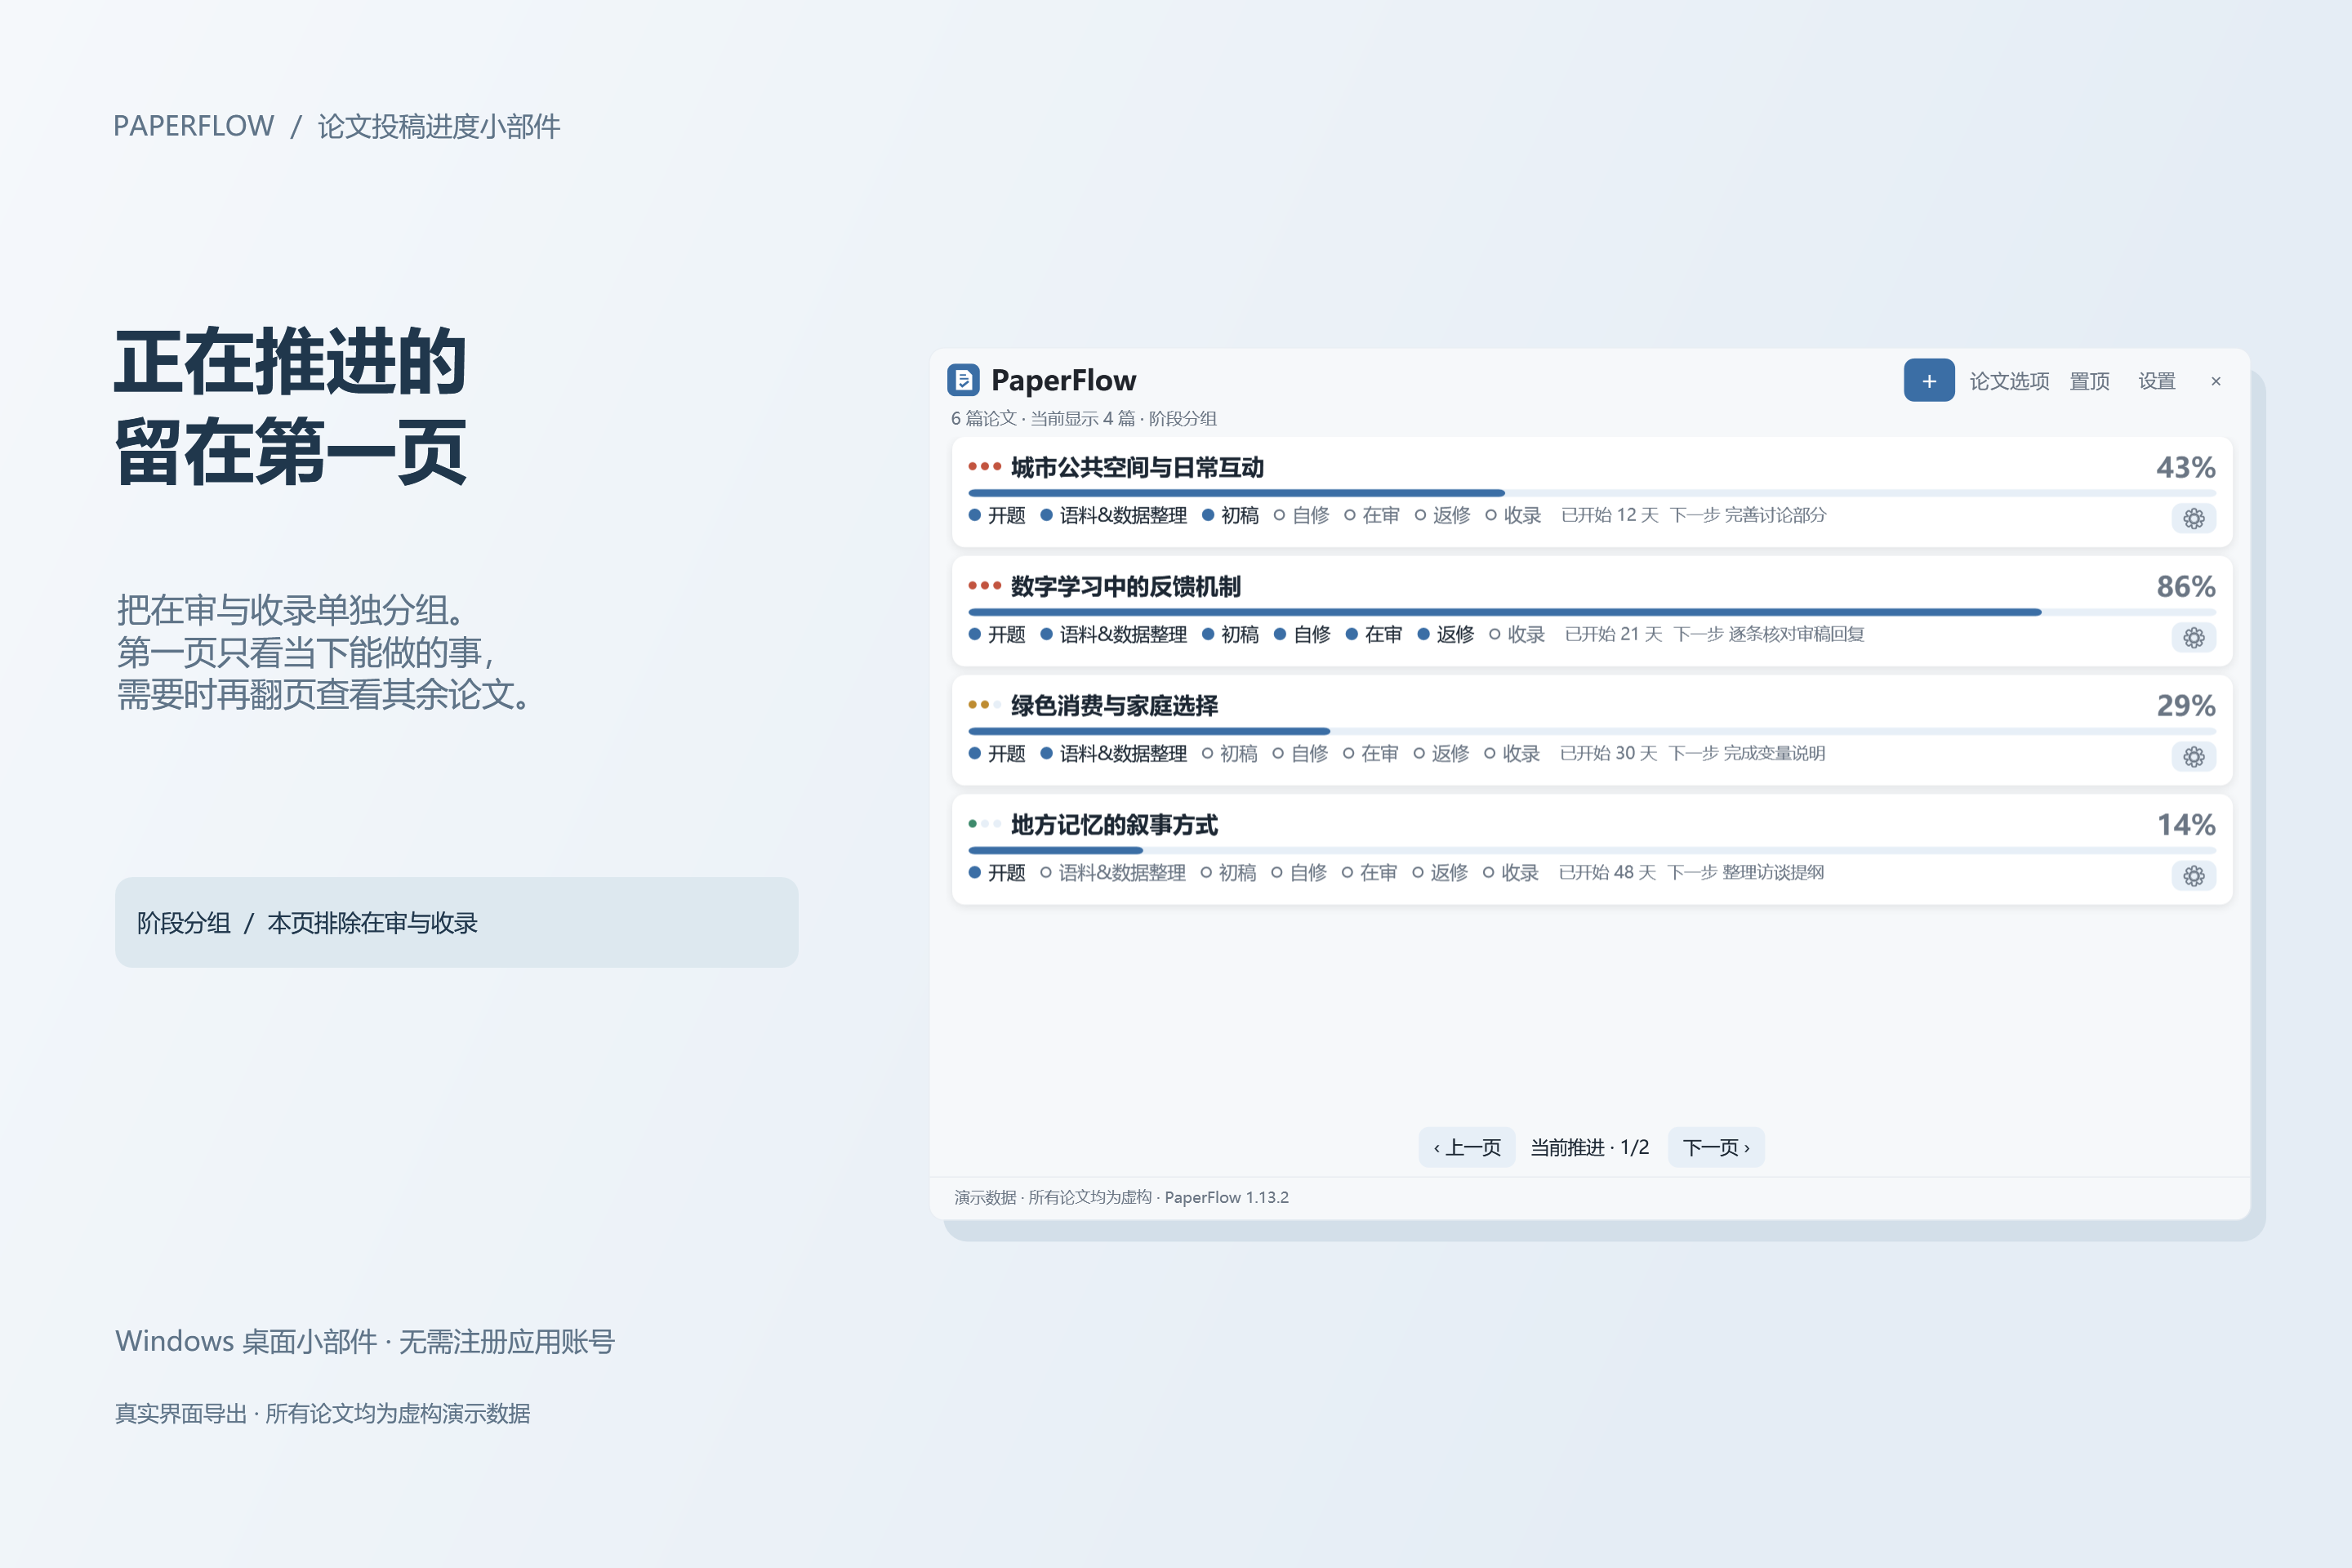Click the 29% progress value

[x=2185, y=705]
